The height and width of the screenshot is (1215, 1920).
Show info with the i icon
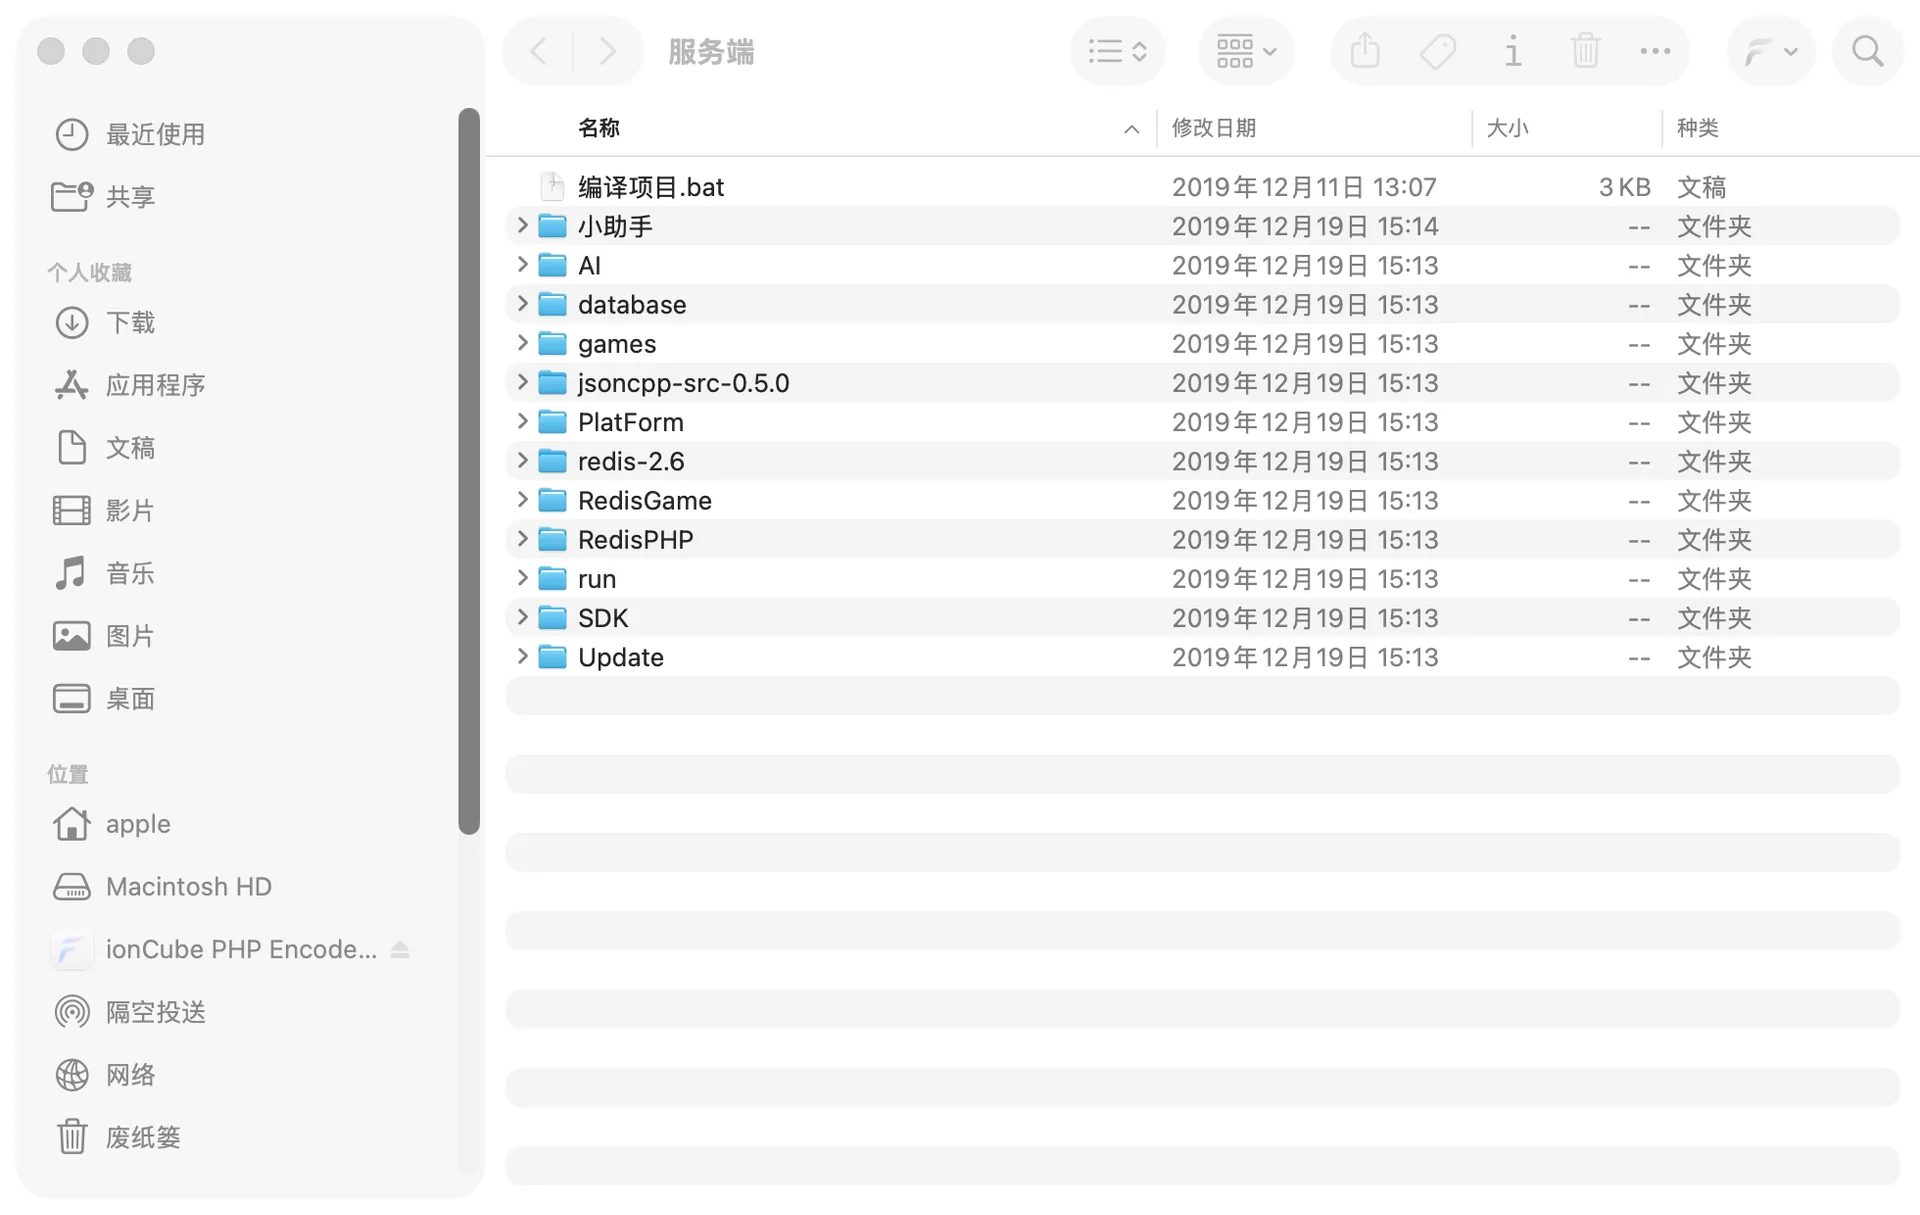click(x=1512, y=51)
